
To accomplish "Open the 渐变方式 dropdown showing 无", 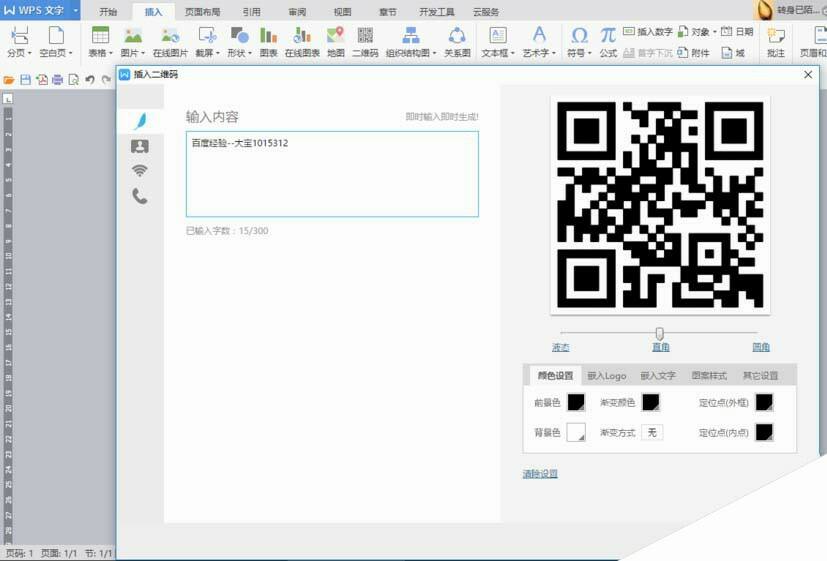I will [x=652, y=432].
